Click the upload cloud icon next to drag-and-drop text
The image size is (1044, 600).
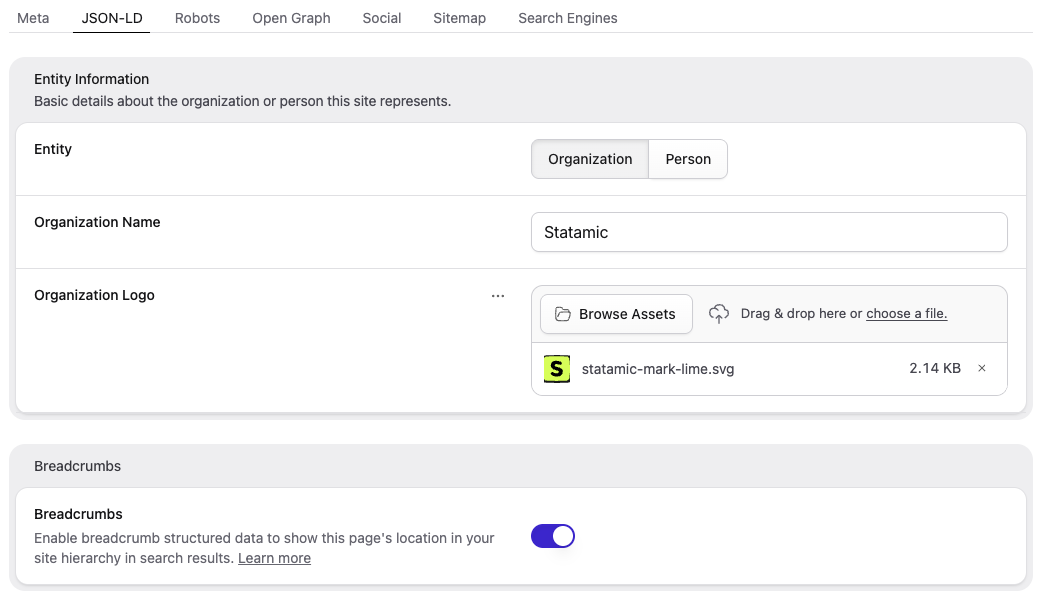click(x=719, y=313)
